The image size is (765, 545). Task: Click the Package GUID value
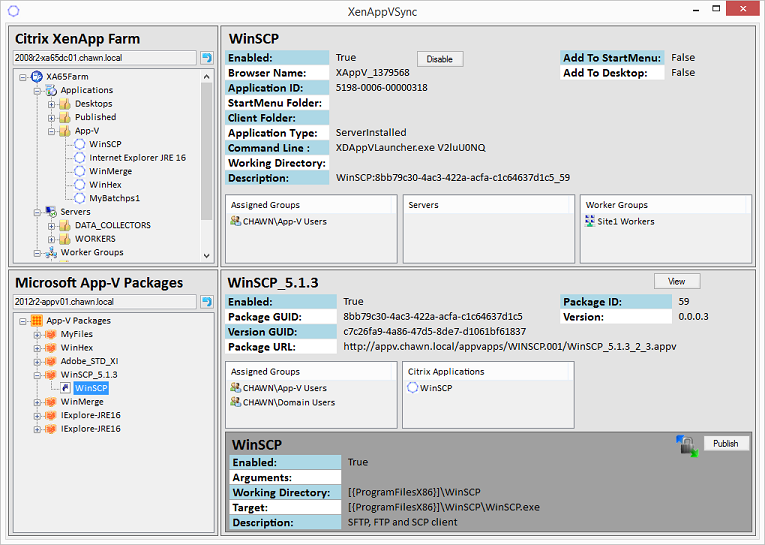pos(433,316)
